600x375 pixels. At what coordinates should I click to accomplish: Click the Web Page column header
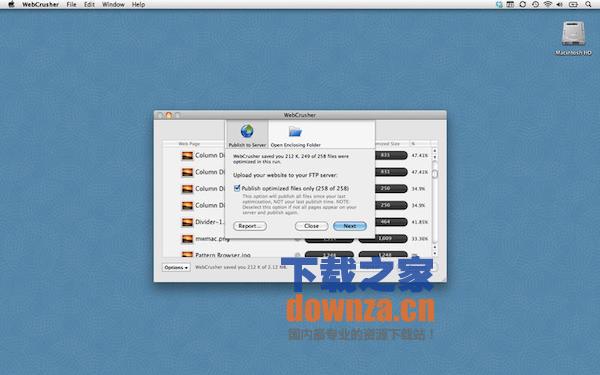(x=189, y=144)
